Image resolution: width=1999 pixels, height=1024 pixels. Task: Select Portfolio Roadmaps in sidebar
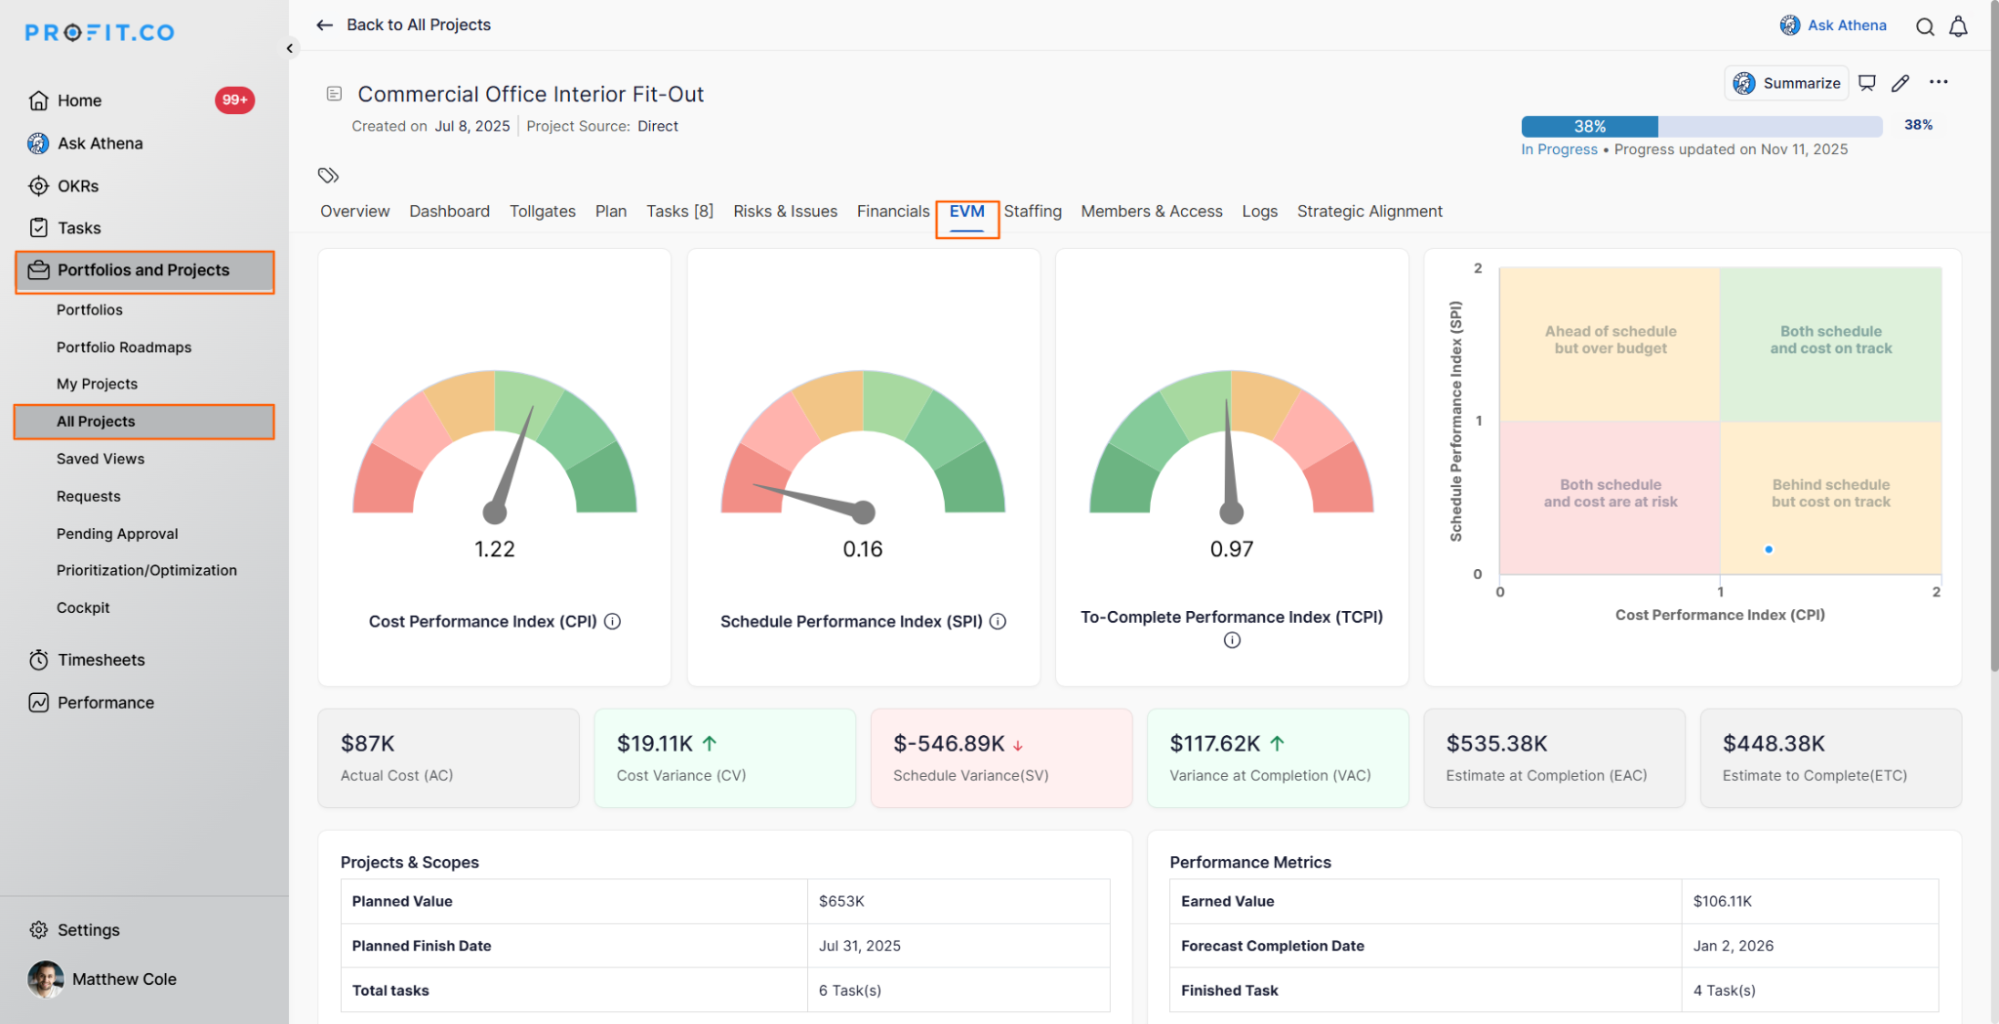124,347
